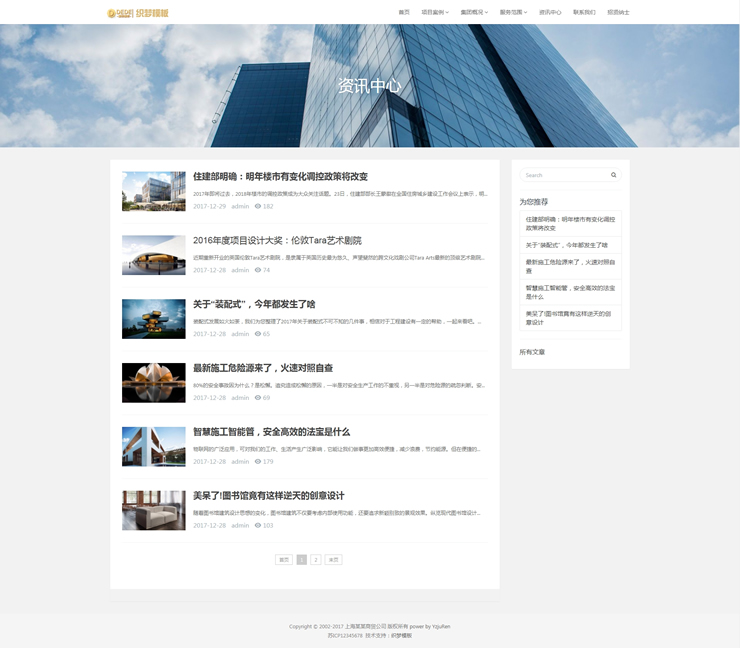Open thumbnail of 伦敦Tara艺术剧院 article
The width and height of the screenshot is (740, 648).
tap(153, 255)
